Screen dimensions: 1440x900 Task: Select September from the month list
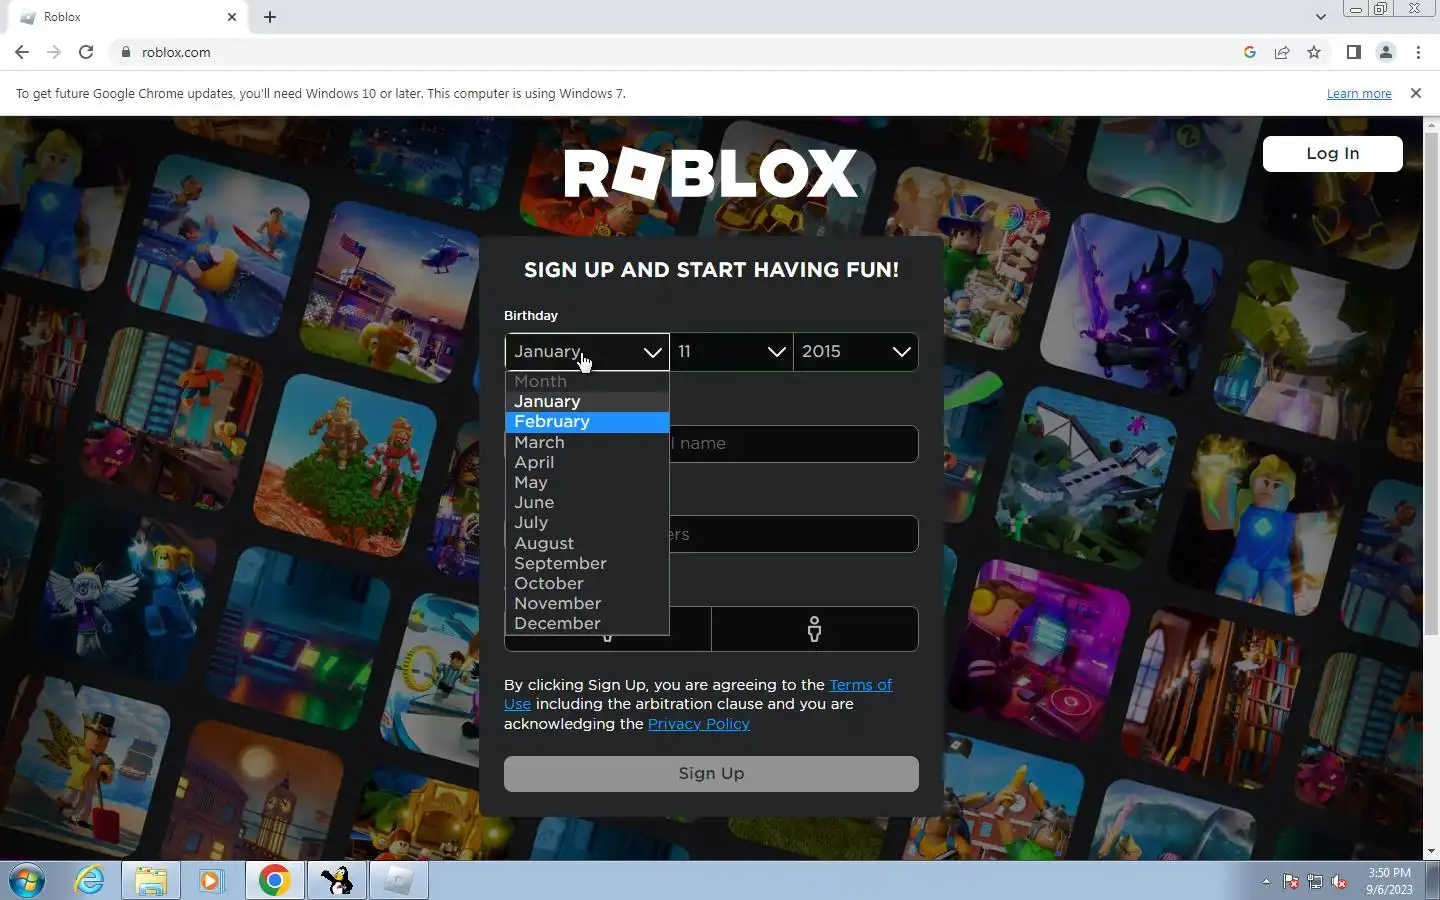(x=587, y=563)
